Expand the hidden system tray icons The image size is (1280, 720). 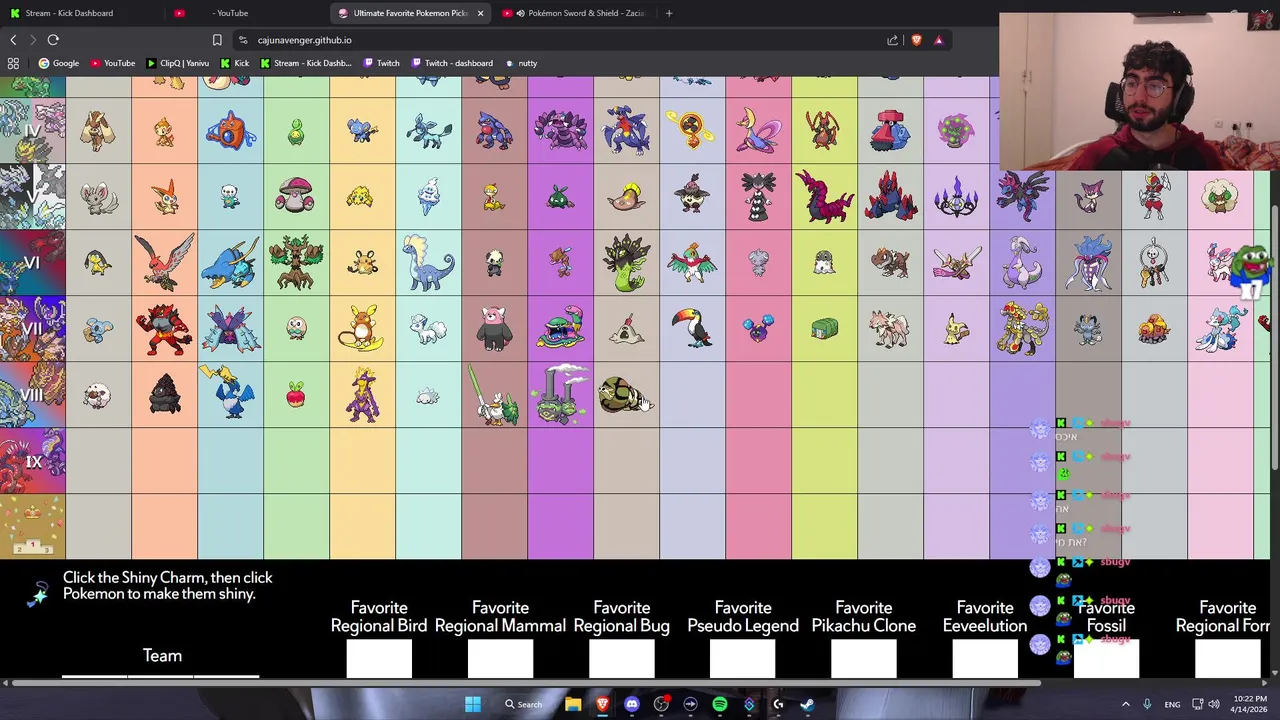click(x=1125, y=704)
